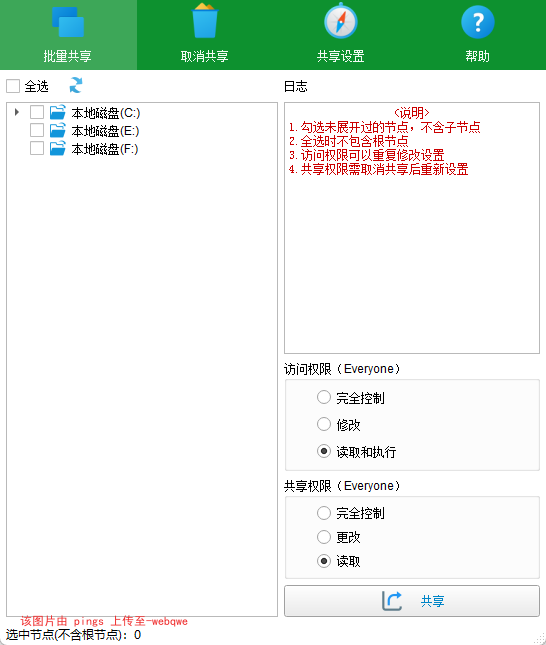Select the 本地磁盘(E:) tree label
This screenshot has width=546, height=645.
coord(105,131)
